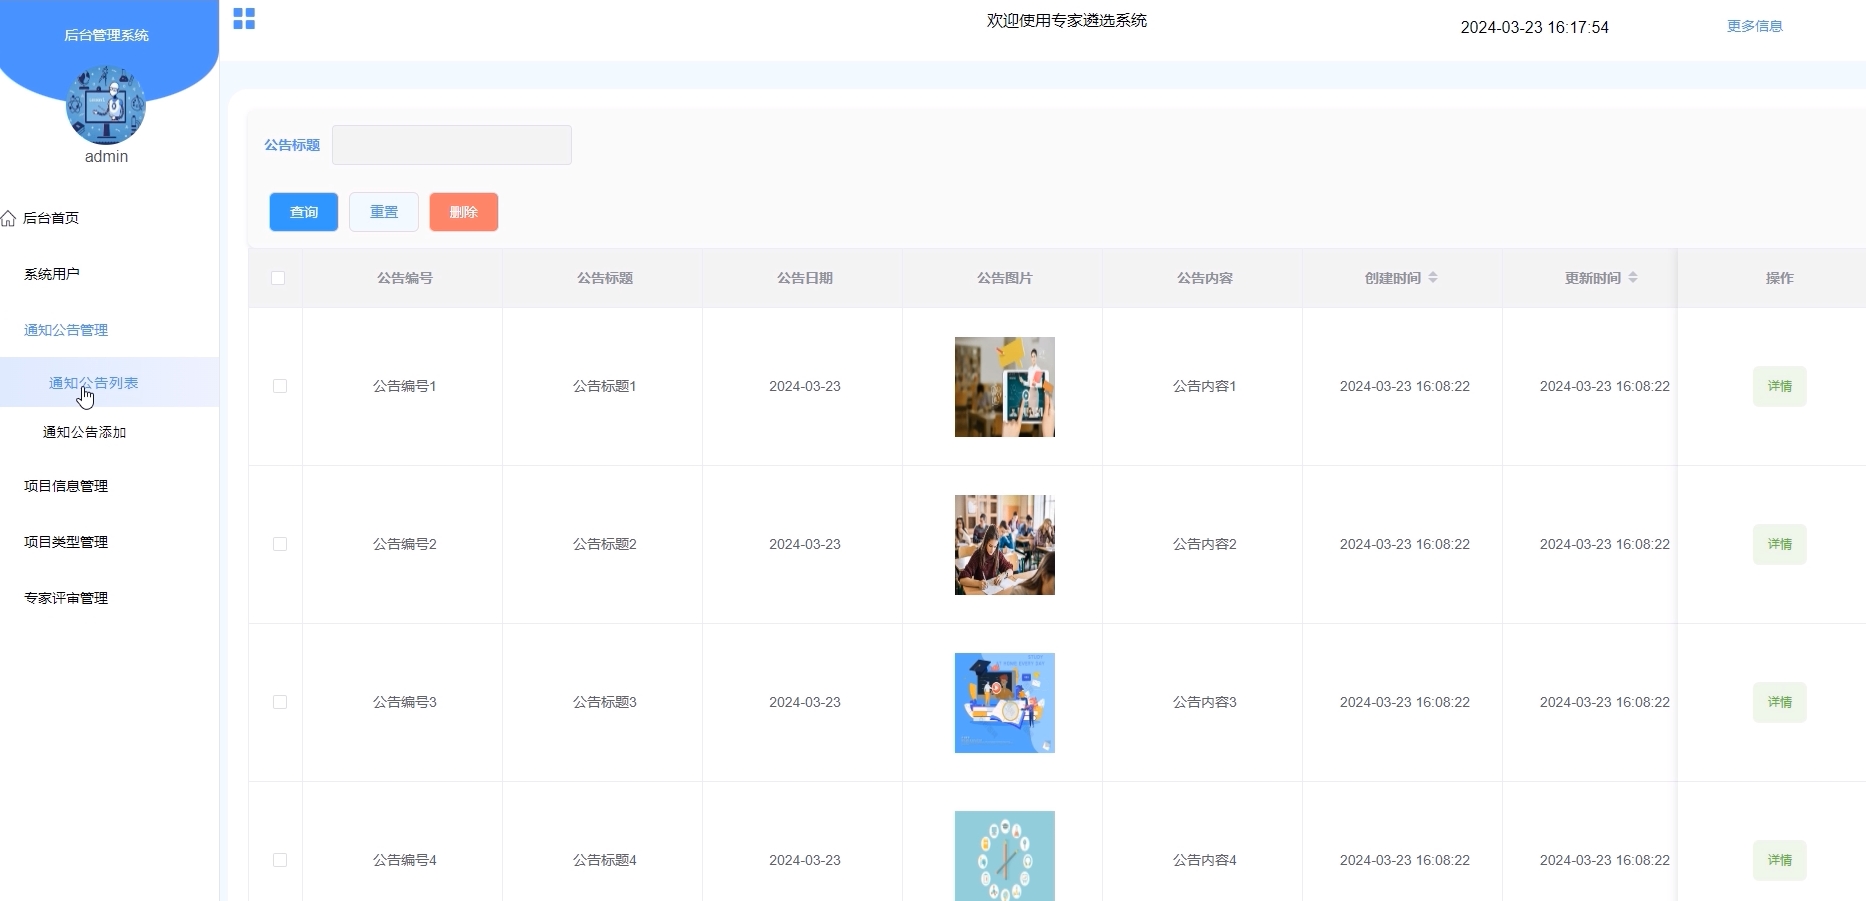
Task: Open the 专家评审管理 menu item
Action: [x=66, y=598]
